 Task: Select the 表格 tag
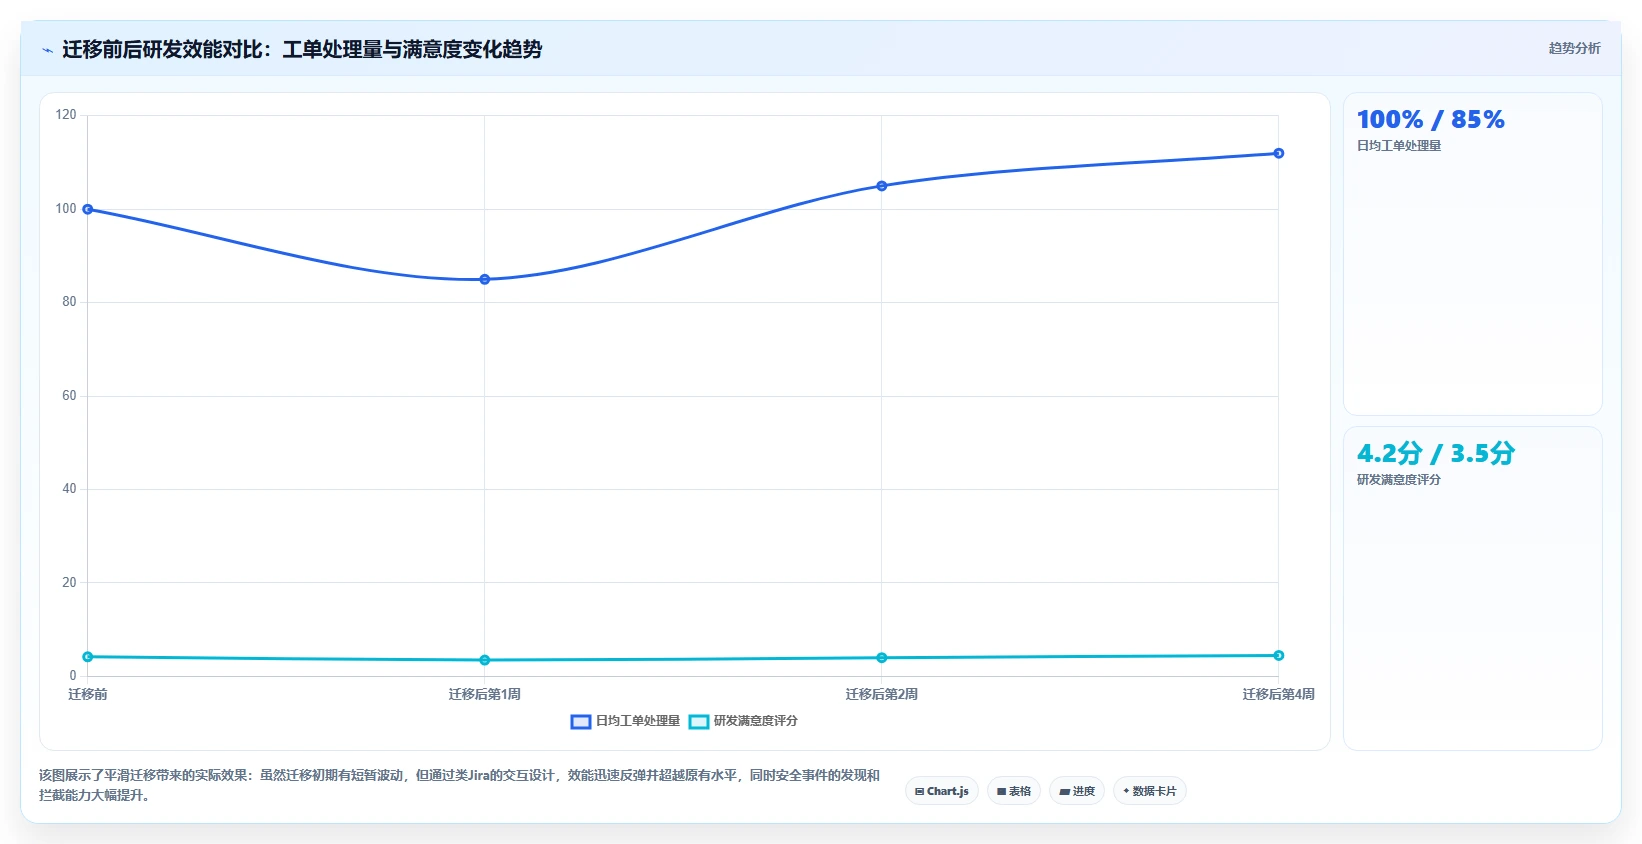point(1014,791)
